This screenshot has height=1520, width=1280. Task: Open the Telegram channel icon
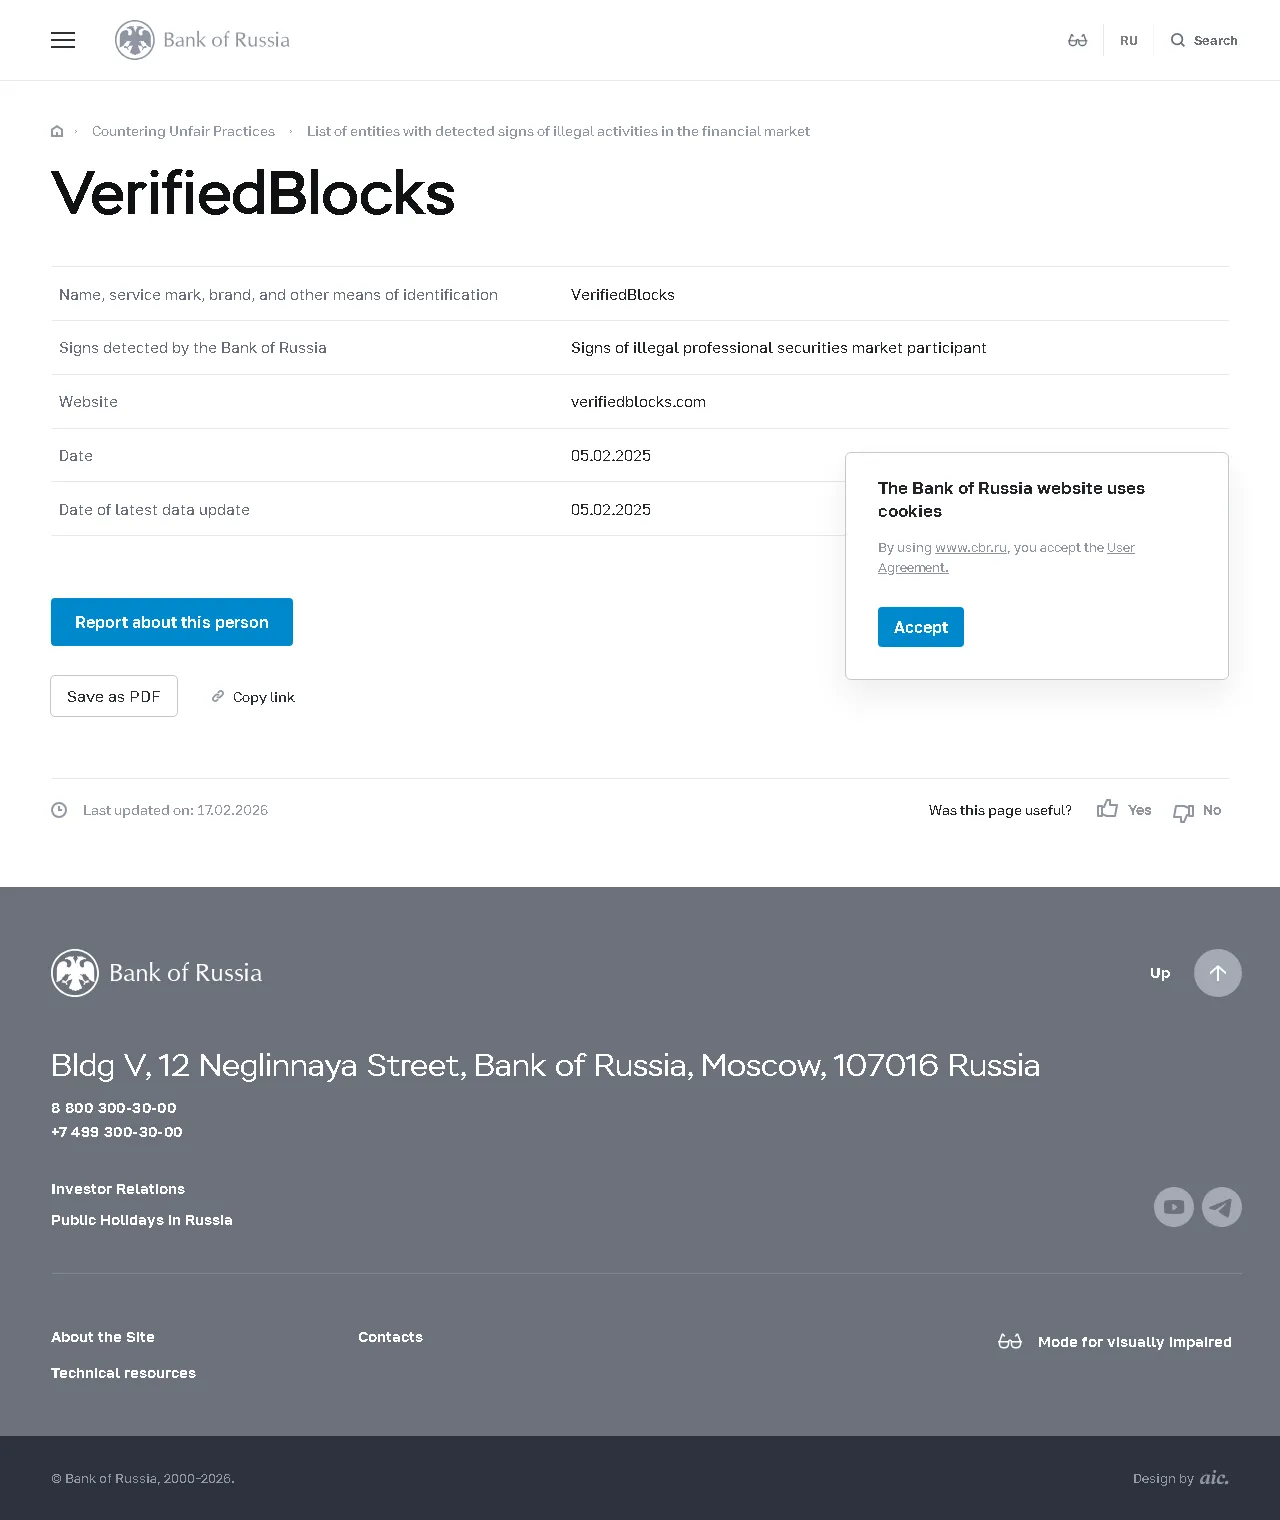tap(1222, 1207)
